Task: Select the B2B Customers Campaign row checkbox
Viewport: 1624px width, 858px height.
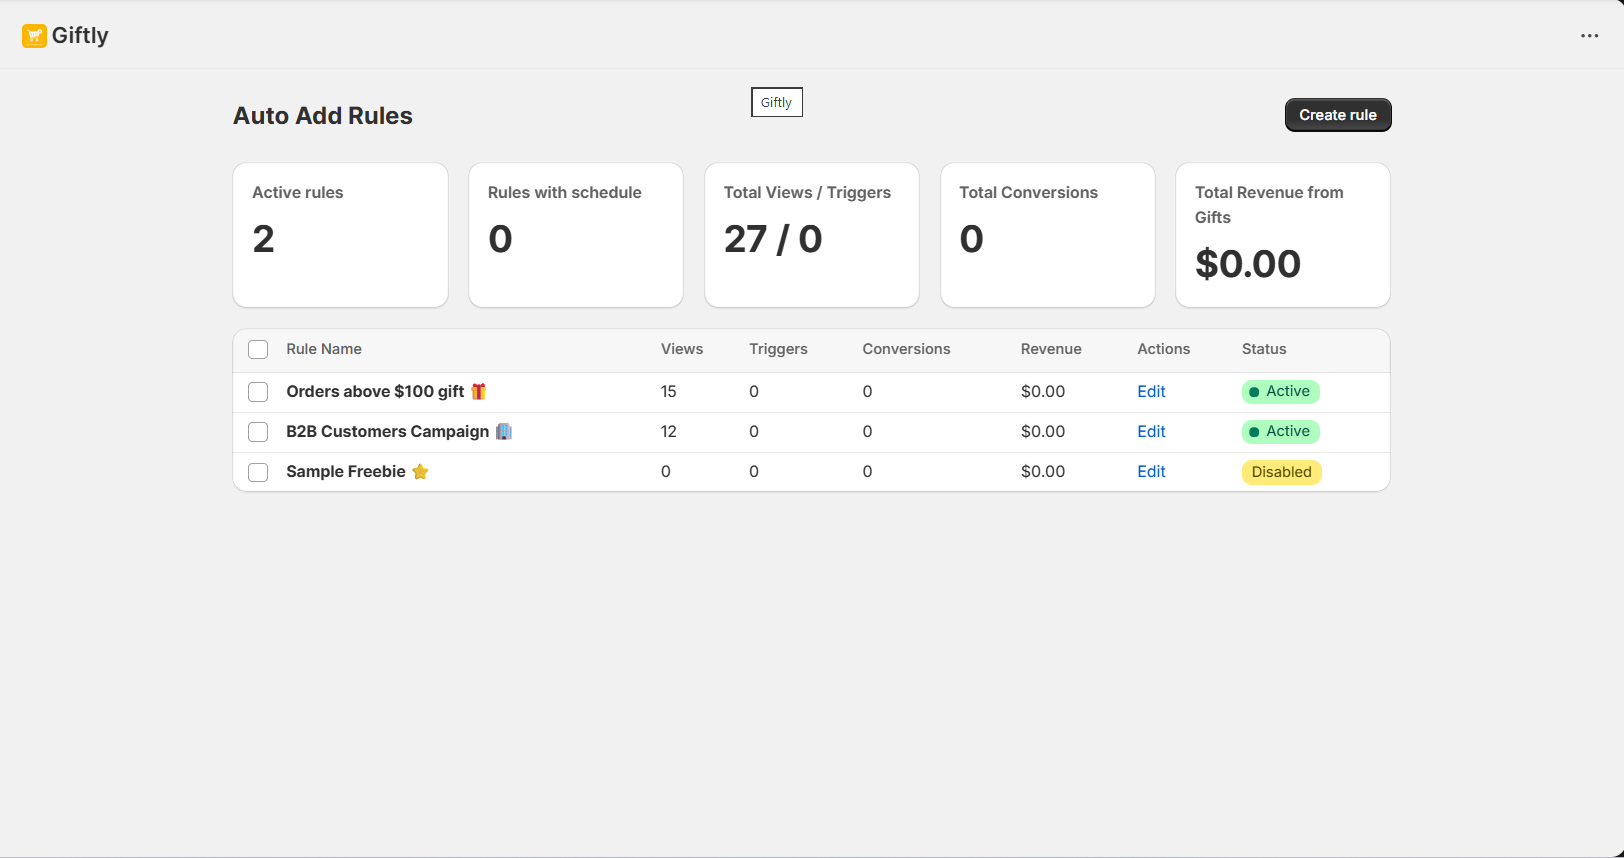Action: coord(258,432)
